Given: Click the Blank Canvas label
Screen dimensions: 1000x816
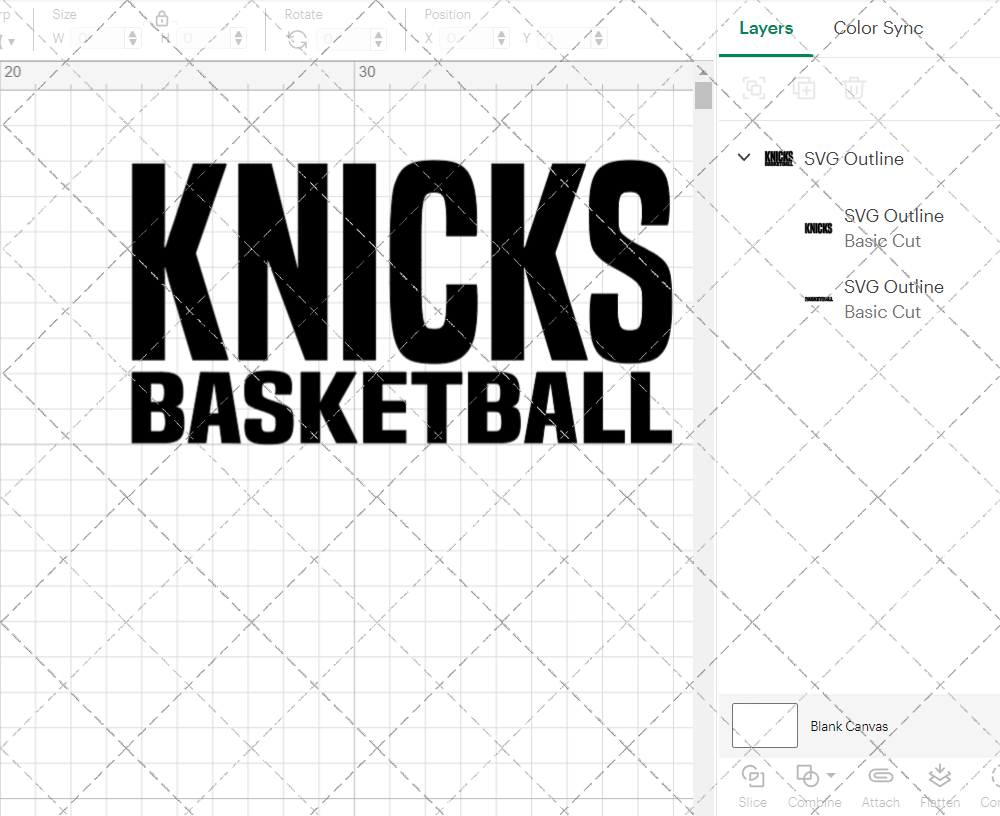Looking at the screenshot, I should click(849, 726).
